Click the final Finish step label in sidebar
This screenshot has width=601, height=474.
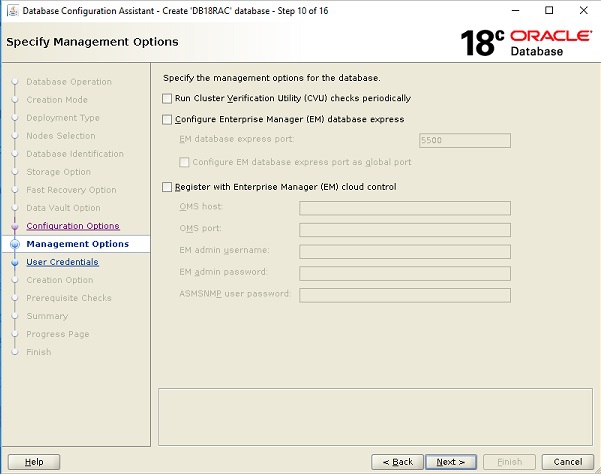(38, 352)
